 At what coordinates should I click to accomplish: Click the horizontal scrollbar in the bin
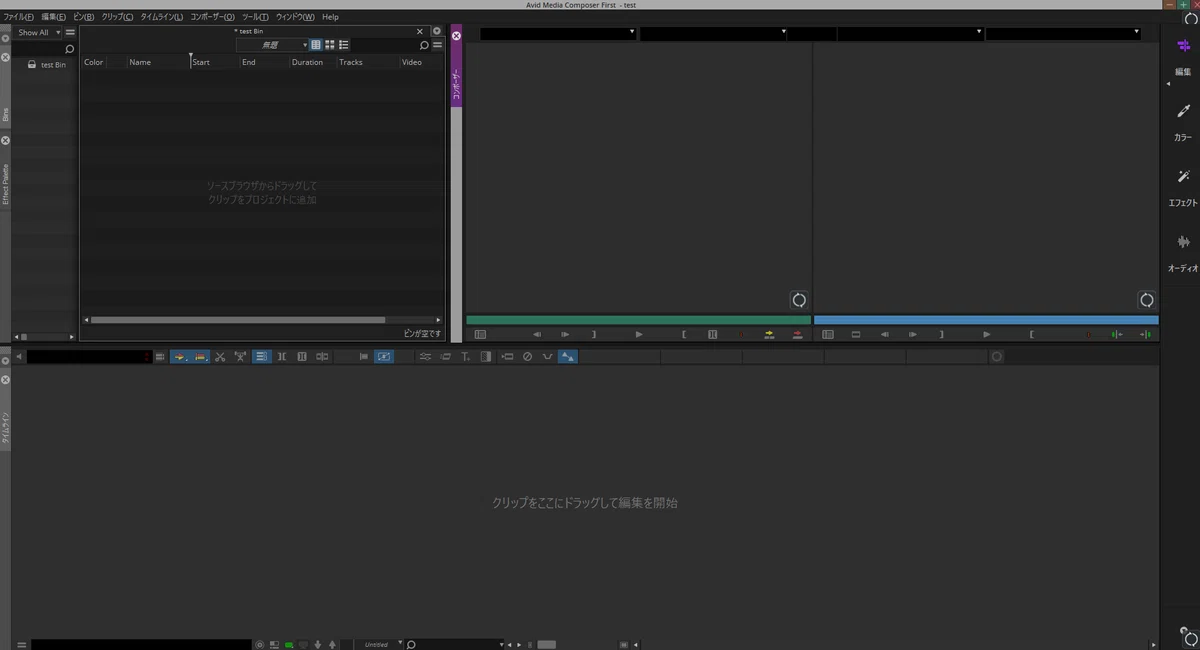click(238, 320)
